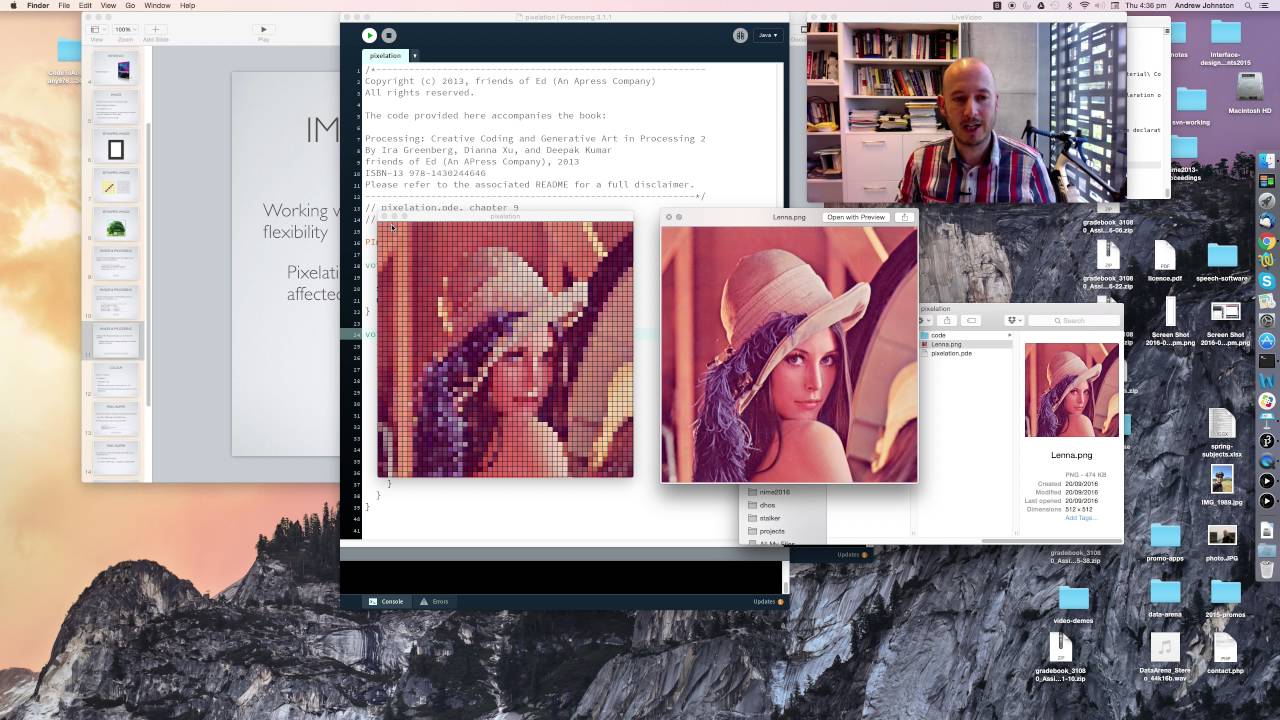Open the Go menu
Viewport: 1280px width, 720px height.
(x=130, y=6)
